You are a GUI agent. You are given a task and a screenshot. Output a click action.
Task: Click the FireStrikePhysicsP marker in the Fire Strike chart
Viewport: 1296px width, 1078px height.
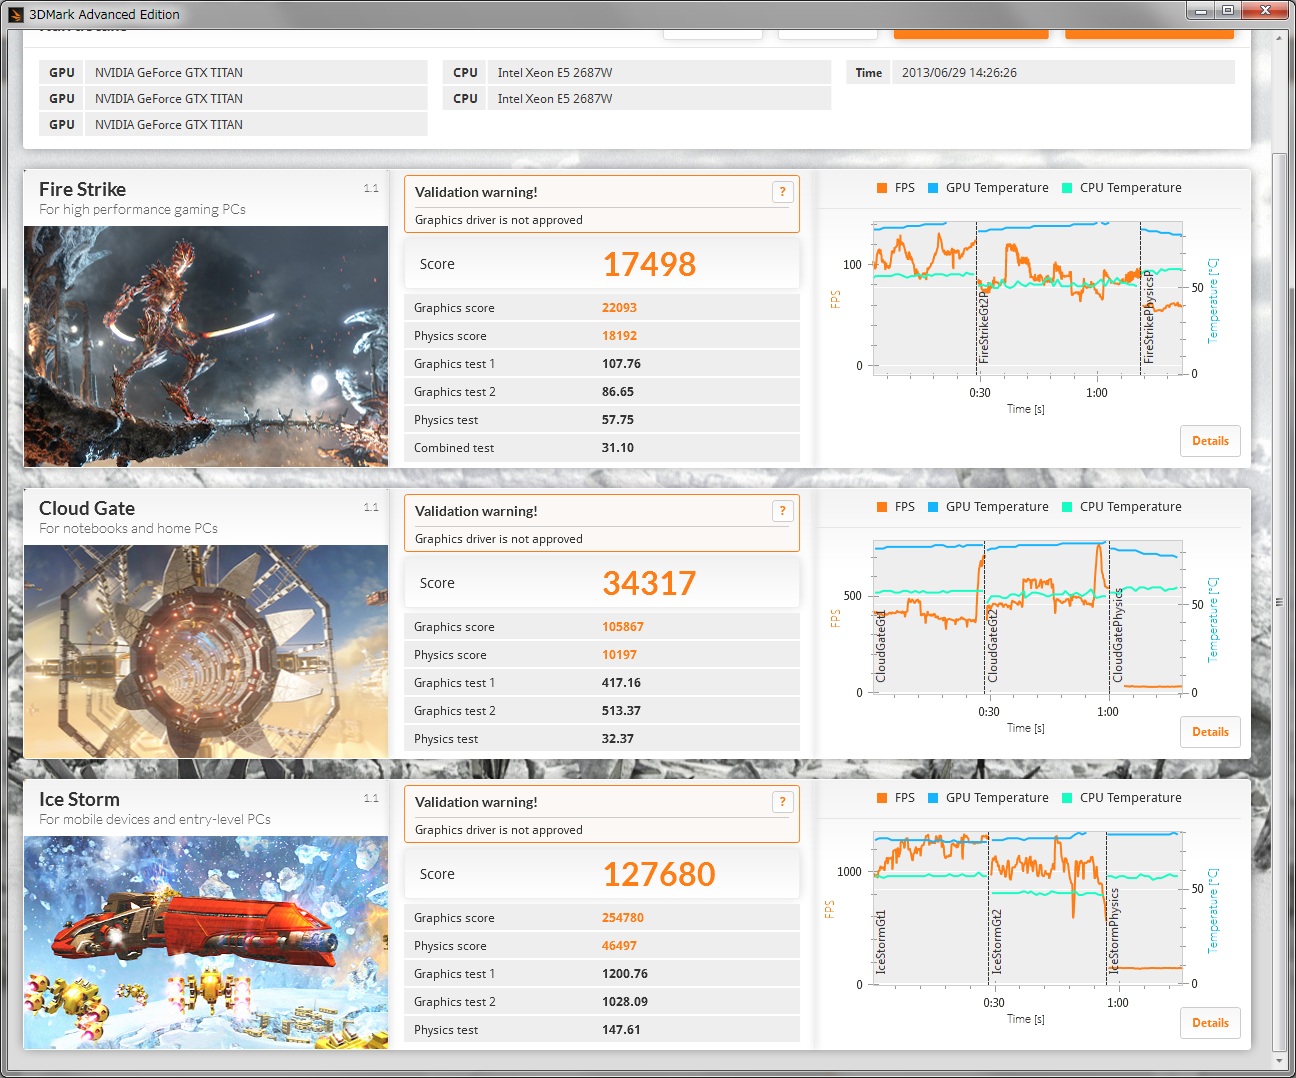tap(1149, 318)
